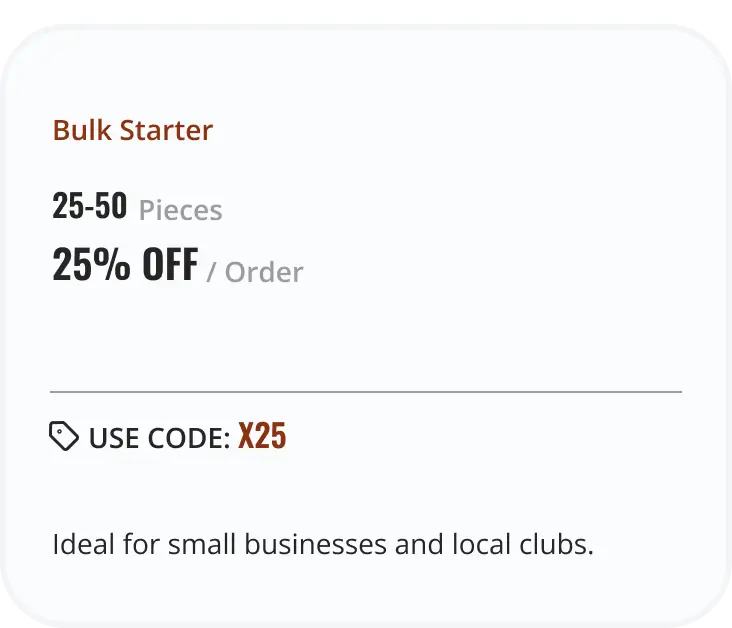This screenshot has height=628, width=732.
Task: Click the Bulk Starter heading
Action: pyautogui.click(x=132, y=131)
